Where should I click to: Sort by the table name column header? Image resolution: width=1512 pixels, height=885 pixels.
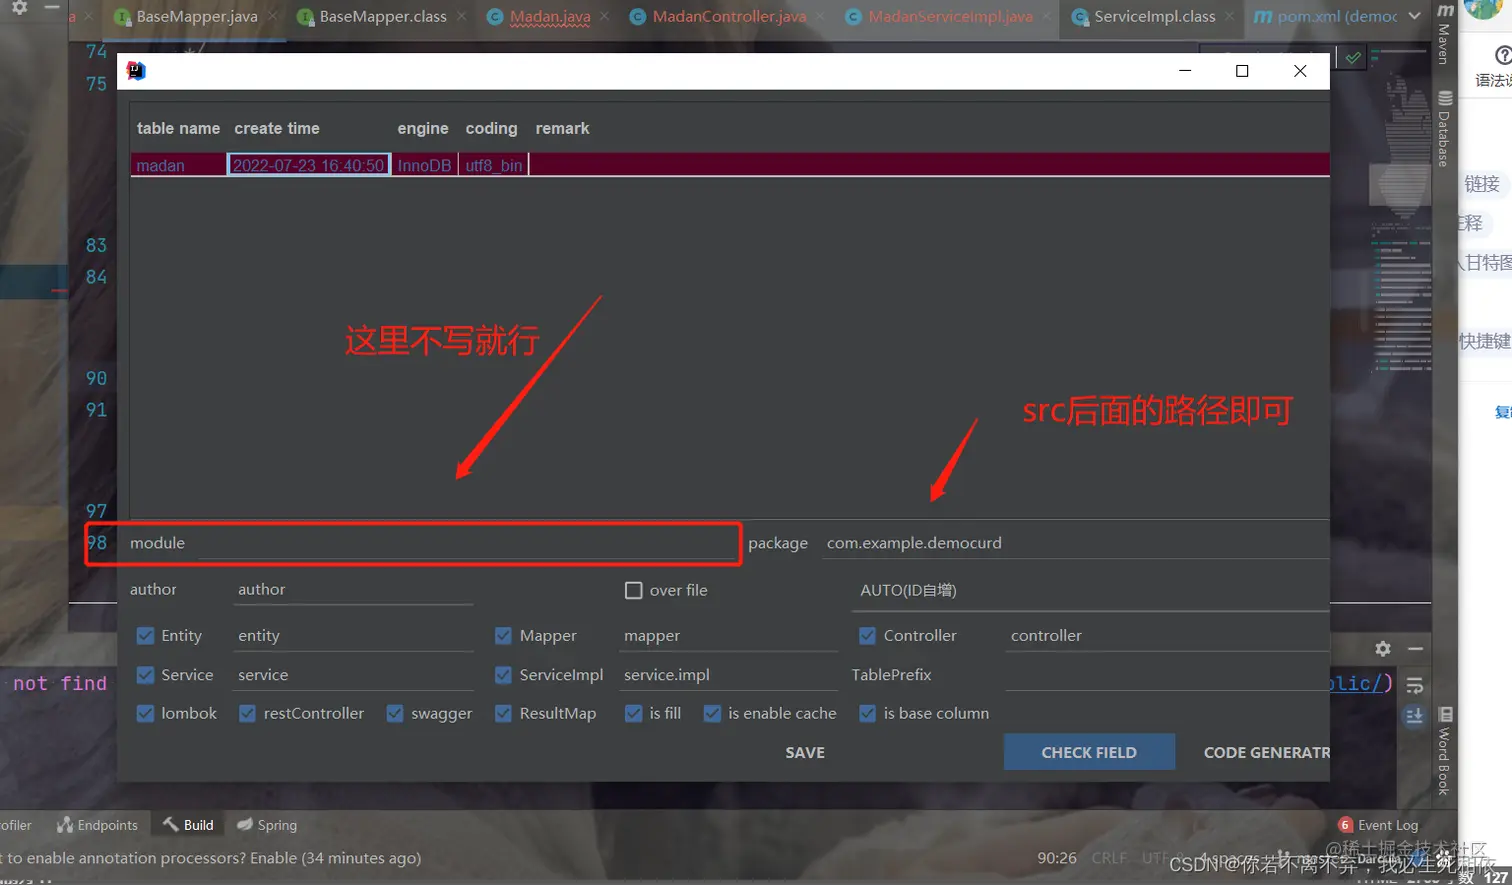point(178,128)
